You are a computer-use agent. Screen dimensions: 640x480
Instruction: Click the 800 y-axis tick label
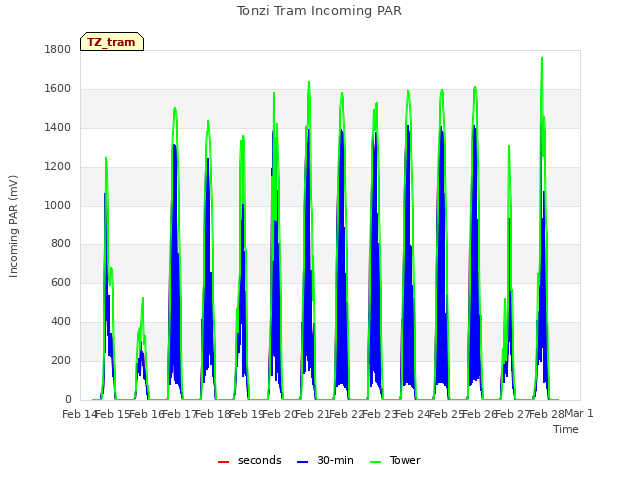61,244
